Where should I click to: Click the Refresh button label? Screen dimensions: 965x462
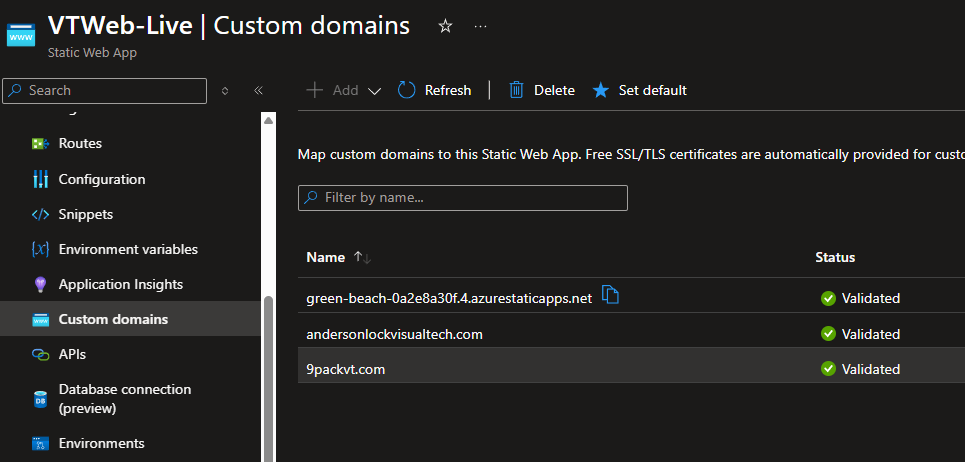point(448,90)
